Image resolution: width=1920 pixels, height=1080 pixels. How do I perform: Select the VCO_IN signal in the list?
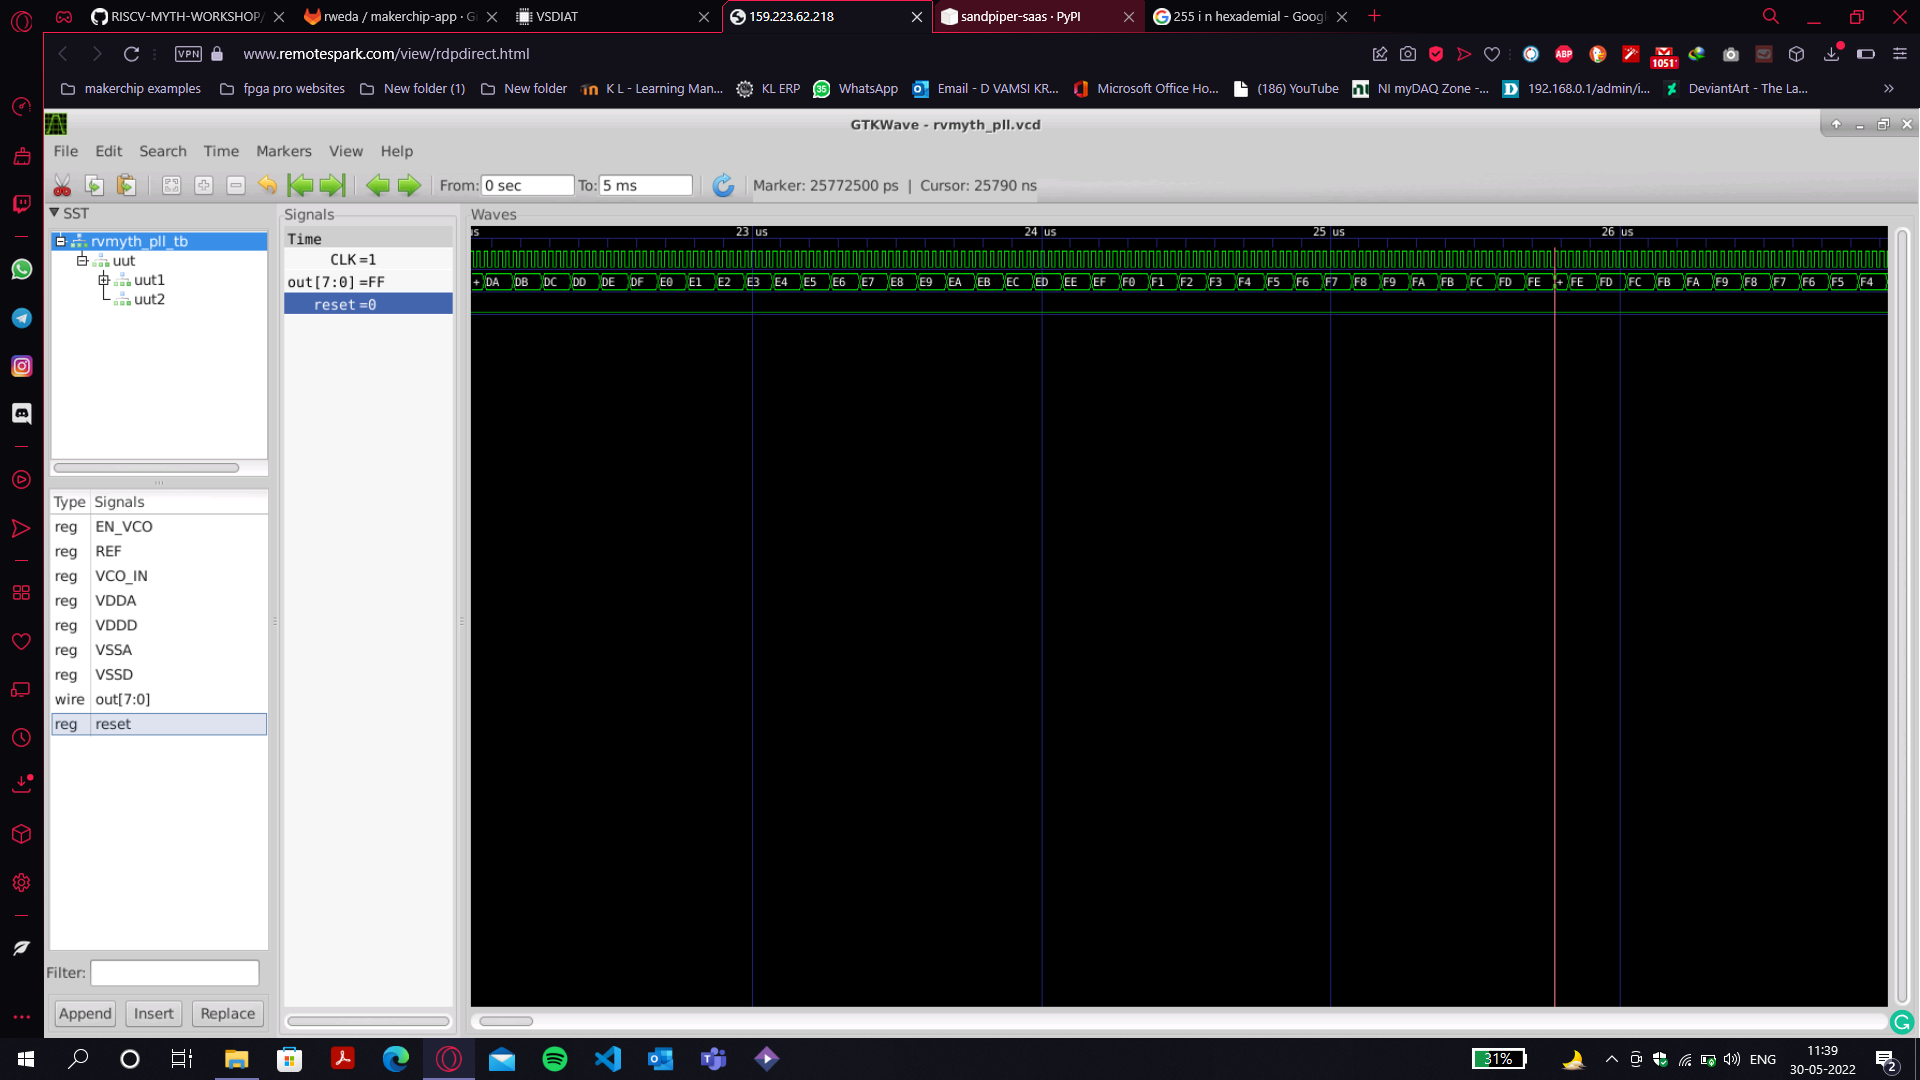point(121,576)
